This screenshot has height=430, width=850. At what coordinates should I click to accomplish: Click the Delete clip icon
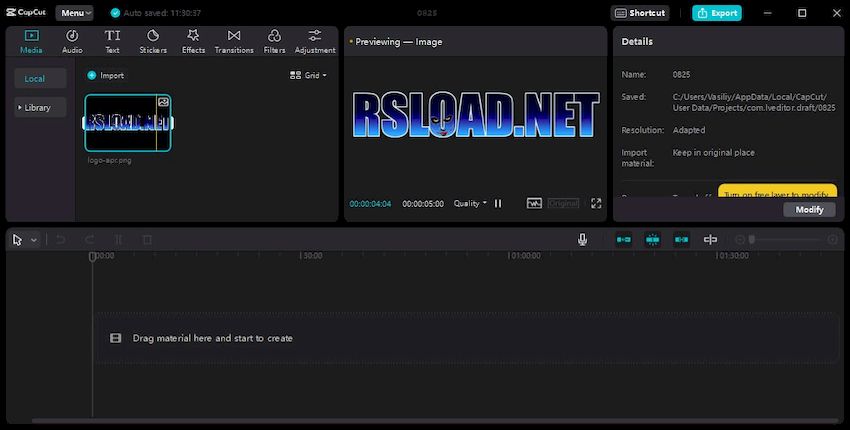click(x=147, y=240)
